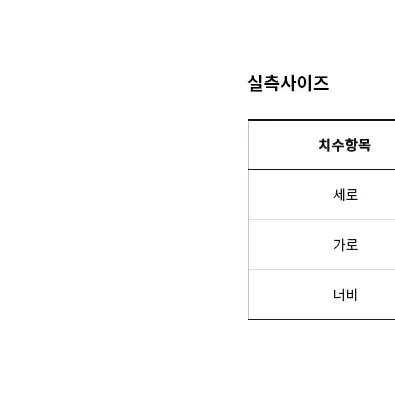Click the 너비 row label
The image size is (395, 395).
click(x=345, y=295)
